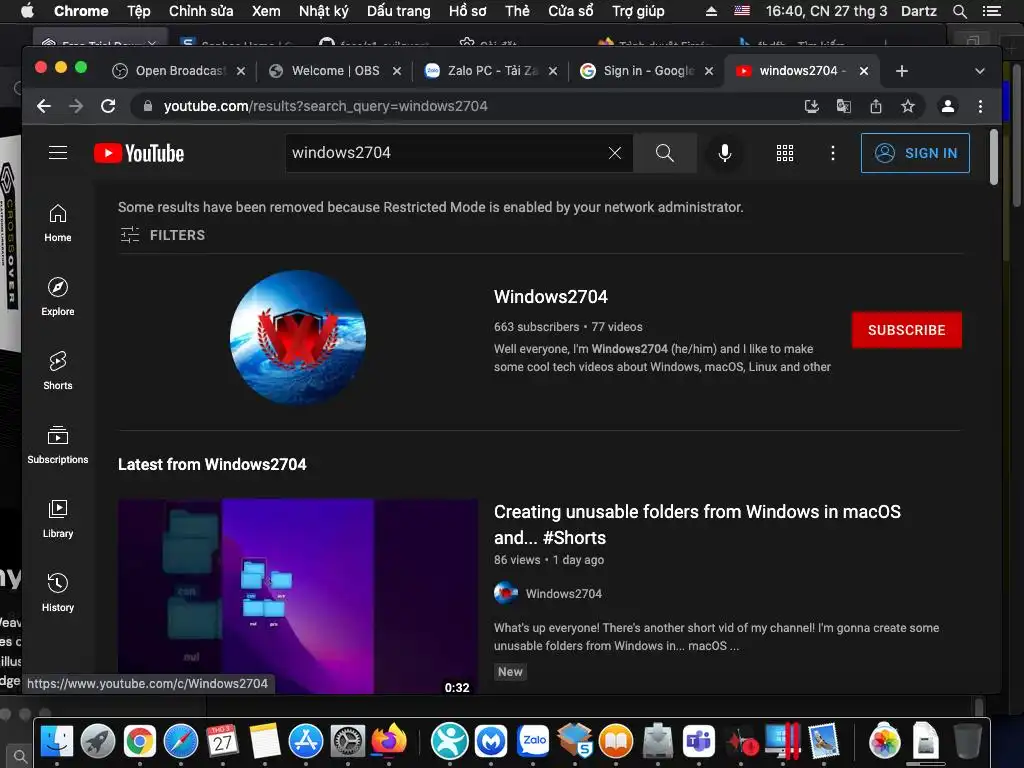Open video 'Creating unusable folders from Windows'
1024x768 pixels.
click(697, 524)
